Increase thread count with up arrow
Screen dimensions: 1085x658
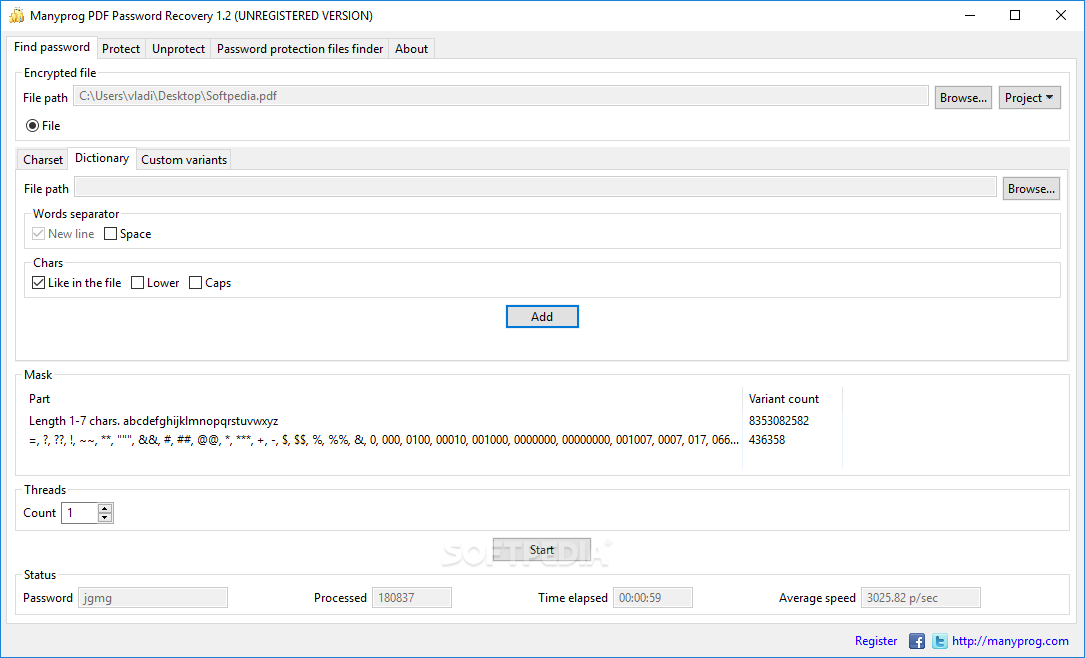pos(104,509)
